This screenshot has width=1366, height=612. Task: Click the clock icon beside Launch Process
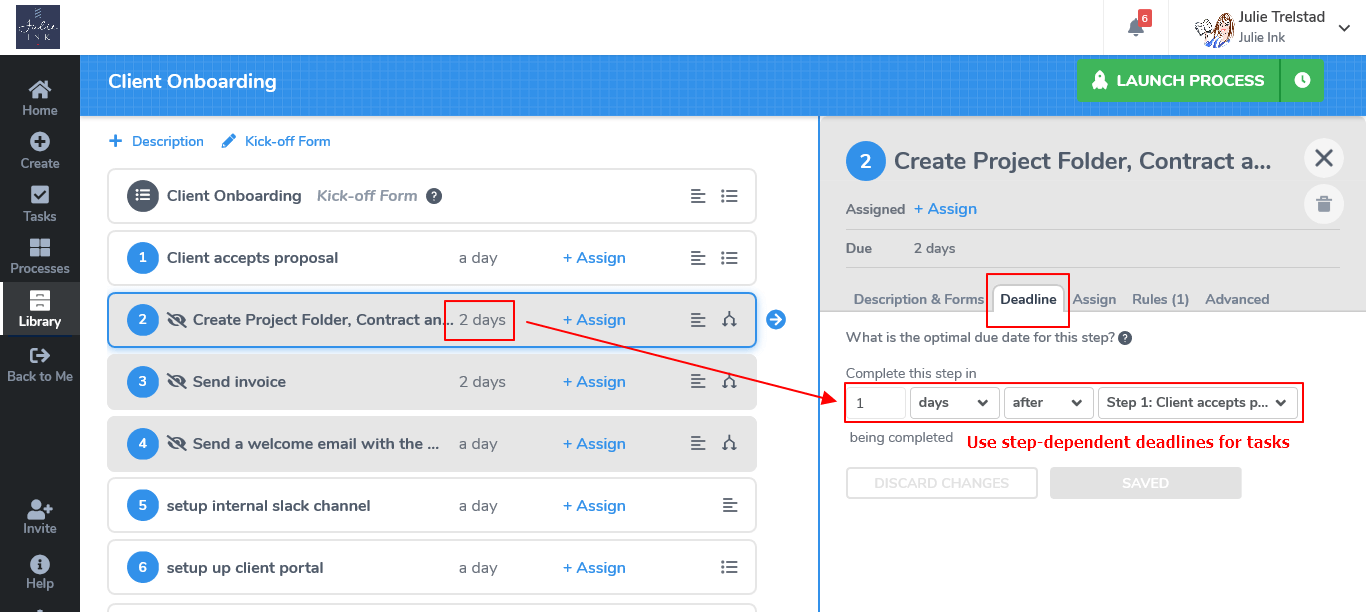click(1302, 81)
